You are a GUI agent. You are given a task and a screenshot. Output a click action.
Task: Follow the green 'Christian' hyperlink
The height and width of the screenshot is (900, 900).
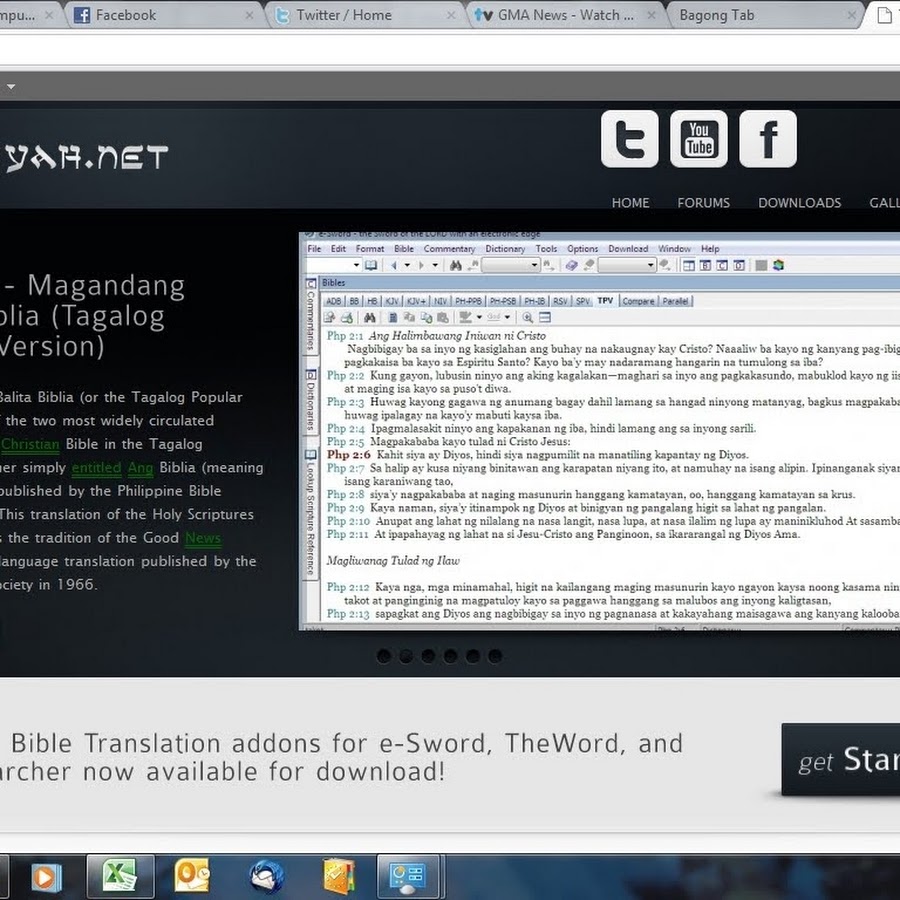(x=30, y=444)
